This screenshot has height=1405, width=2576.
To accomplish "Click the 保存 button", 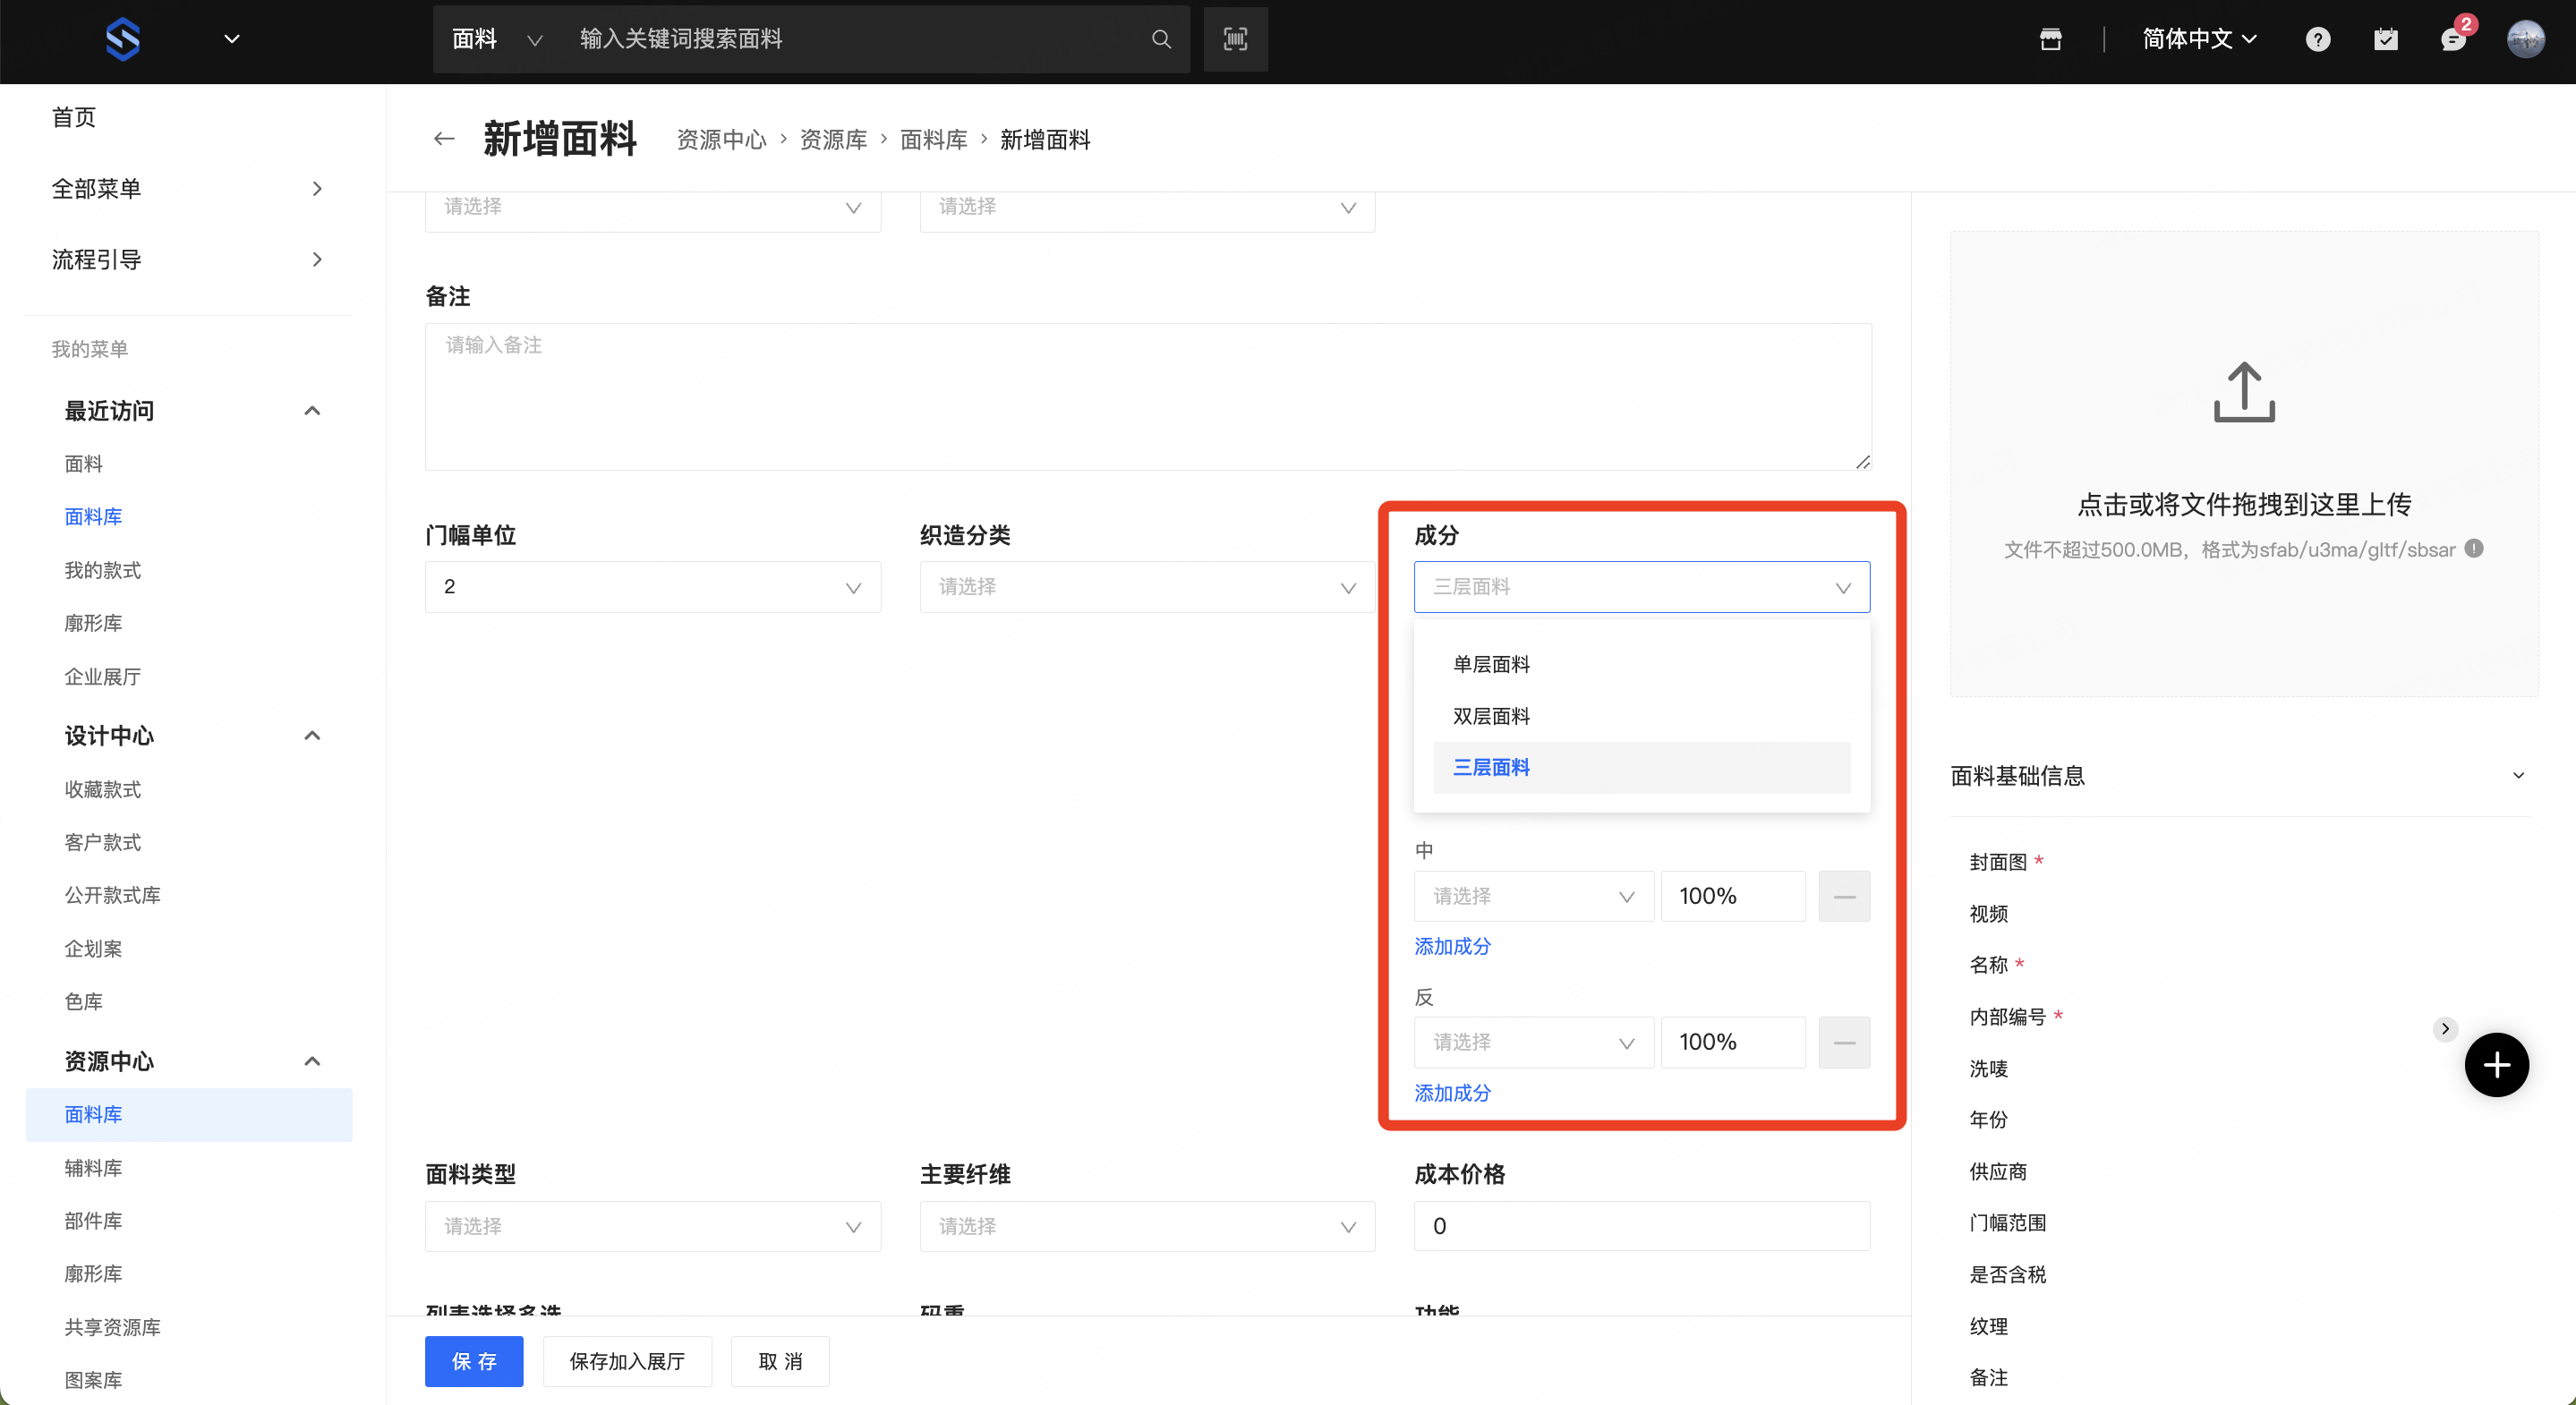I will [x=473, y=1361].
